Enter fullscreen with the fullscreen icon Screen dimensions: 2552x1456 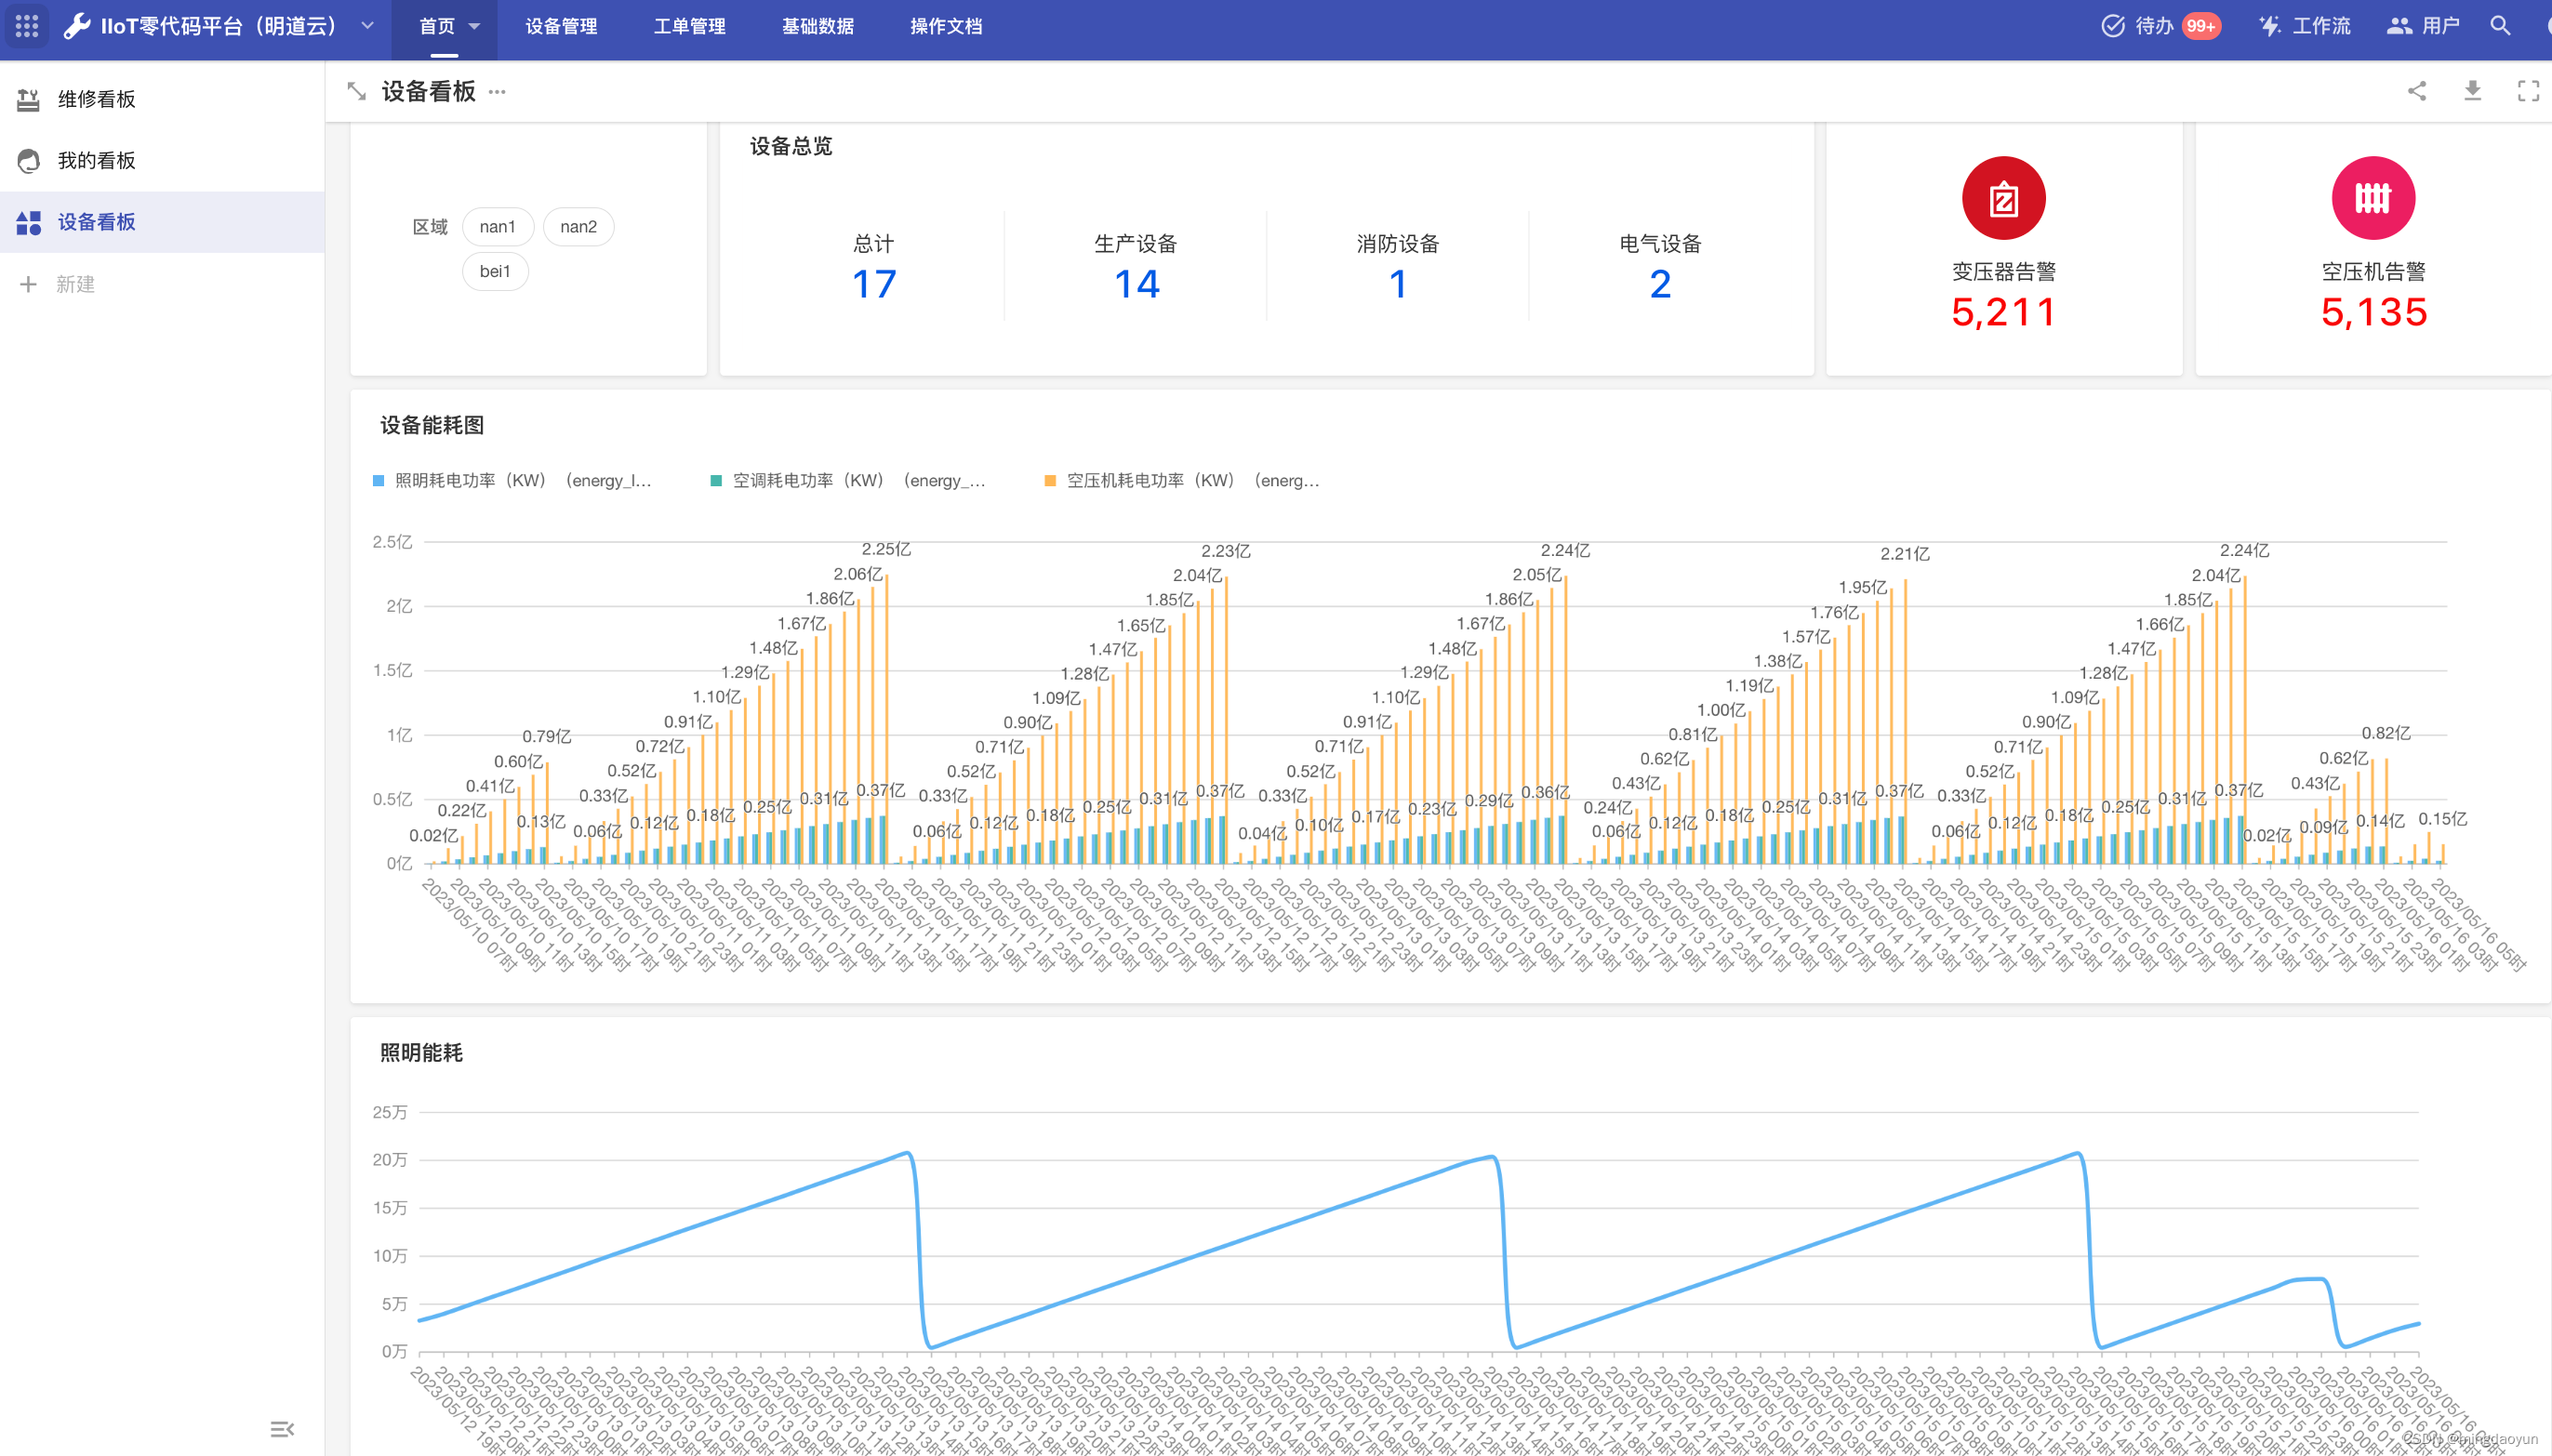(x=2529, y=91)
